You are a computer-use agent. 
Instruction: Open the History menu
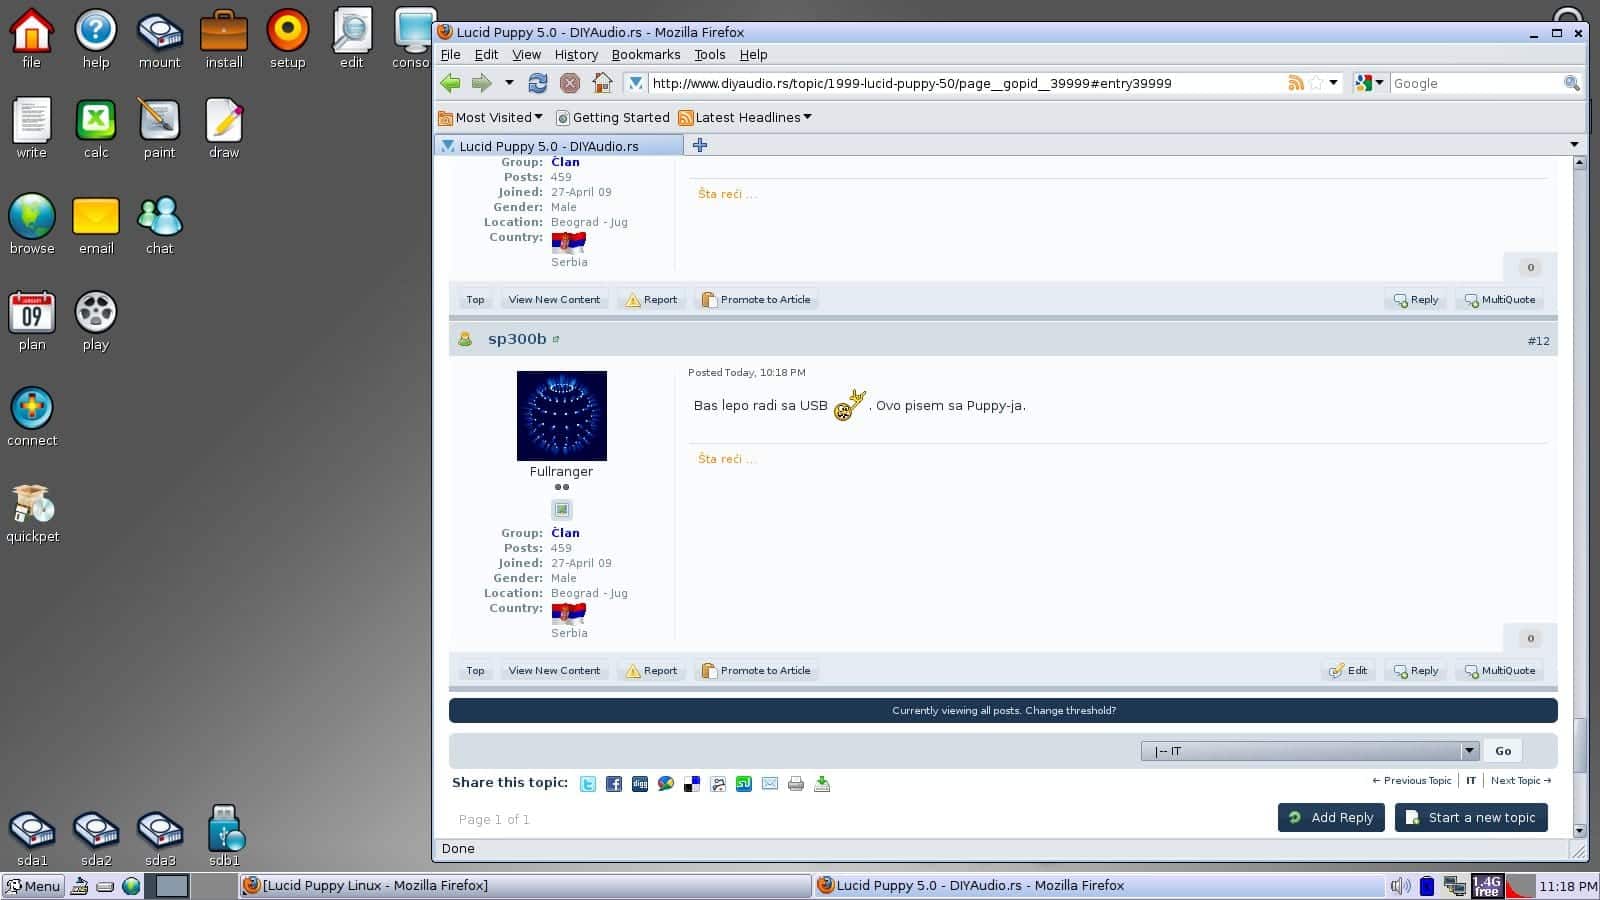coord(576,55)
